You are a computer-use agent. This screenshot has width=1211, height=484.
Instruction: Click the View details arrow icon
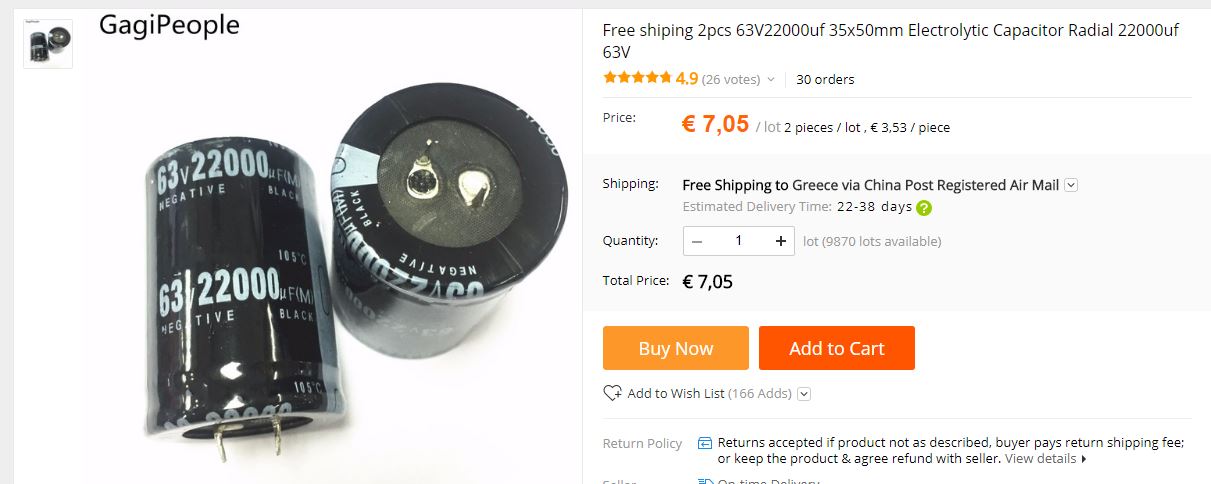(1084, 459)
